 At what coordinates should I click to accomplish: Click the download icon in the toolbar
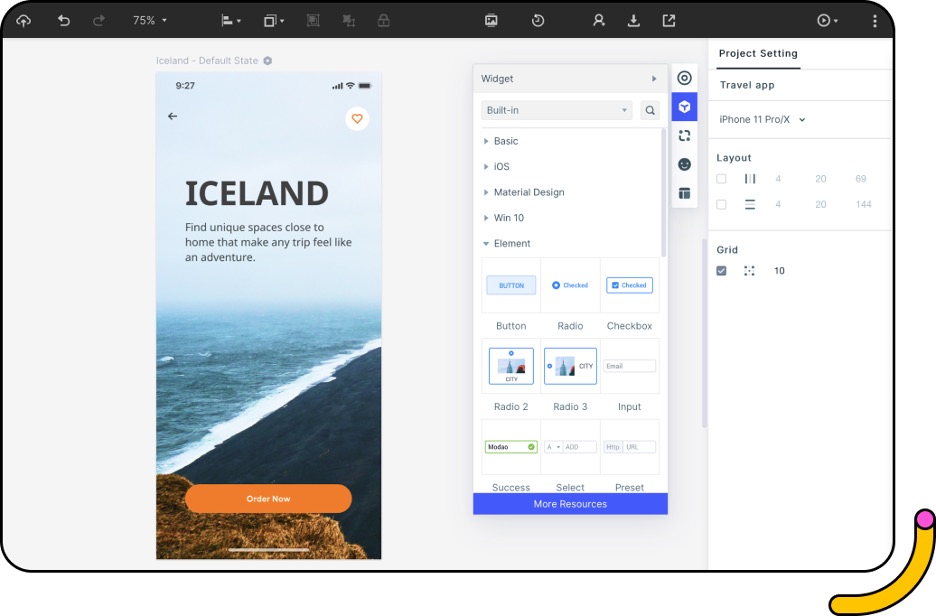point(633,20)
